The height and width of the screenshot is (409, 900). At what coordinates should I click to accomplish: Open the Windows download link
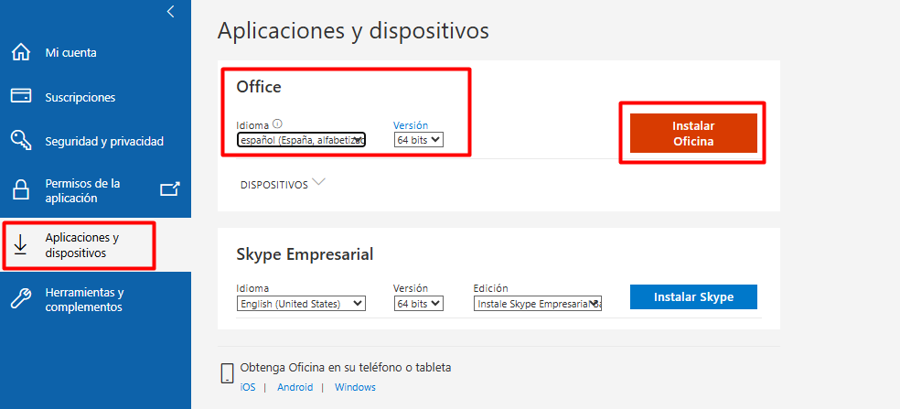pos(355,387)
